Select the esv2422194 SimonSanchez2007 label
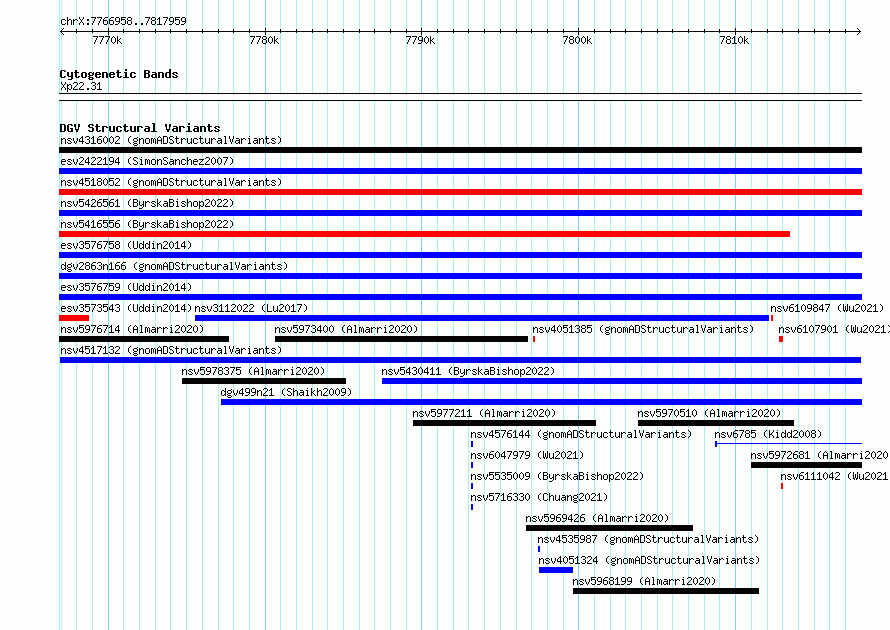Image resolution: width=890 pixels, height=630 pixels. [147, 161]
